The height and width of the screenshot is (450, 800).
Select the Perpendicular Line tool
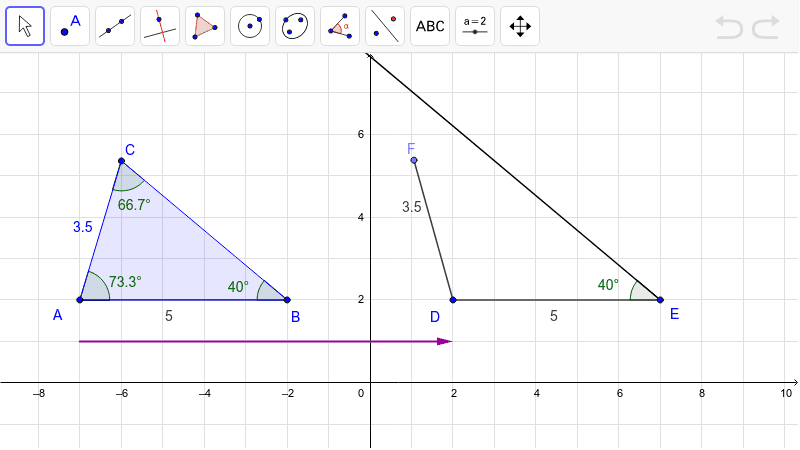point(160,26)
